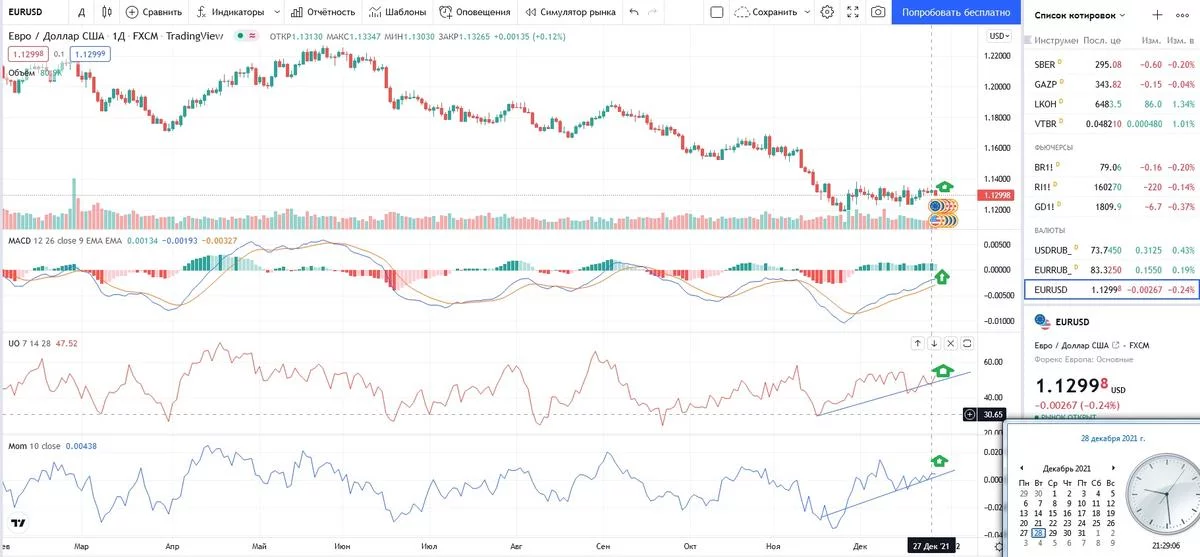Remove the UO indicator pane
The image size is (1200, 557).
[x=951, y=343]
